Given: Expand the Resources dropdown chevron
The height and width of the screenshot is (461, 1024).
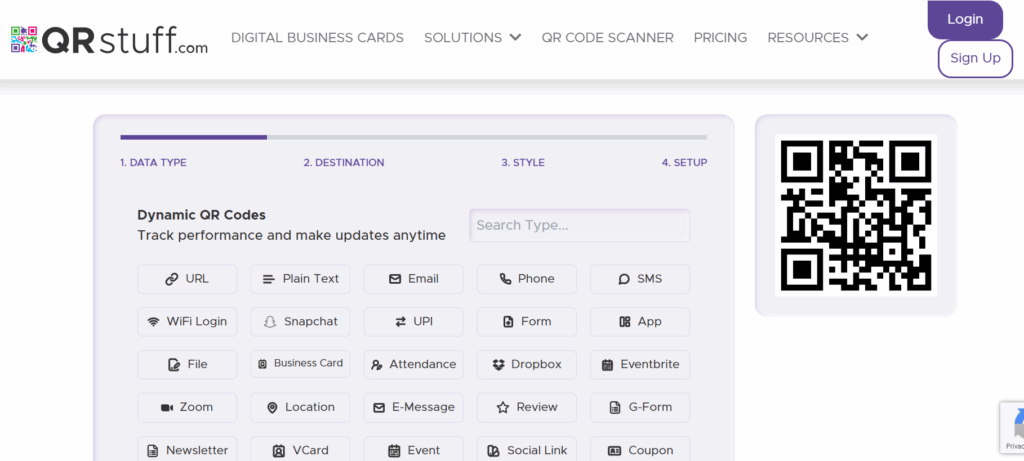Looking at the screenshot, I should 862,37.
